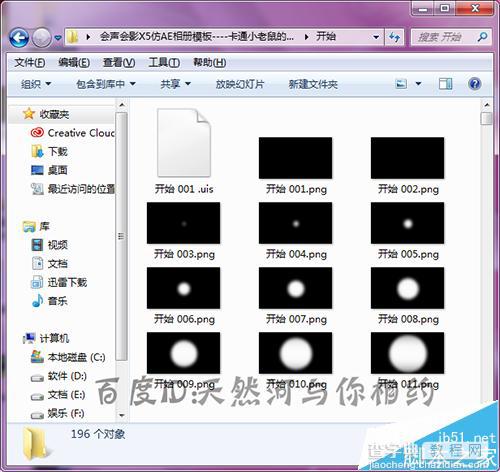Screen dimensions: 500x472
Task: Click the navigation pane scroll down arrow
Action: tap(122, 415)
